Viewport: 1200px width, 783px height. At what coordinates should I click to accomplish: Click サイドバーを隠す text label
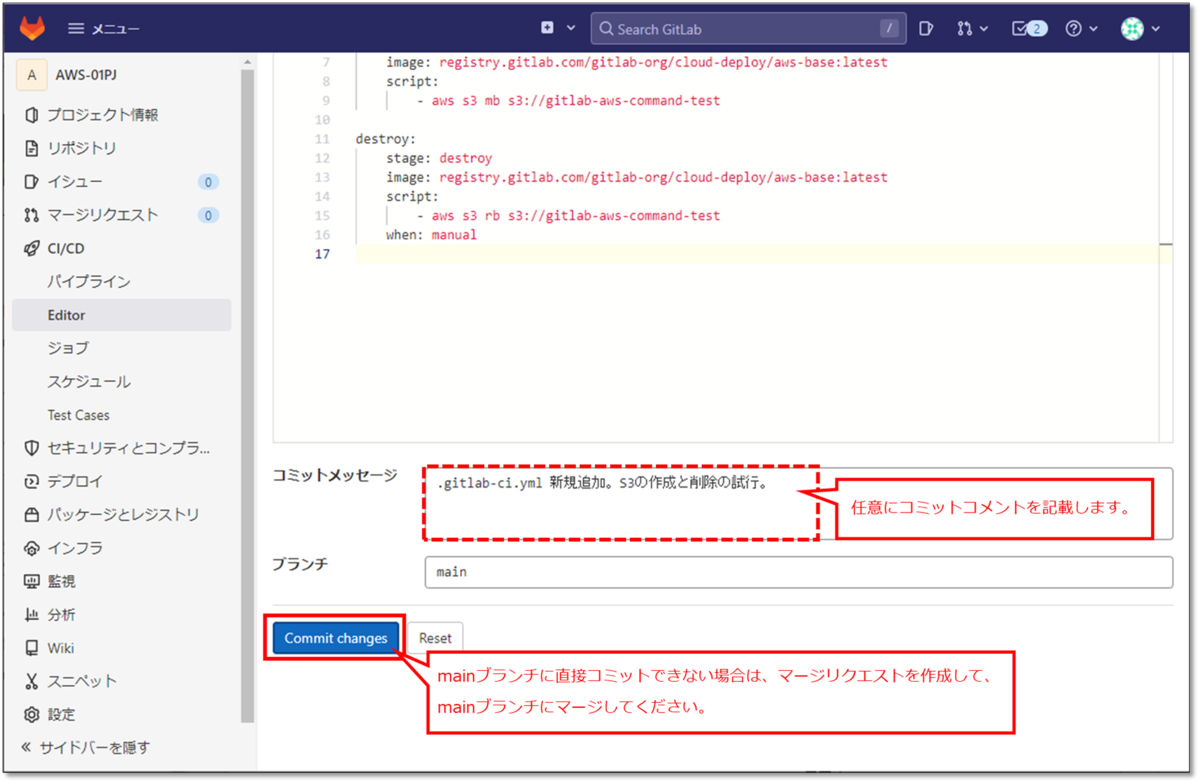[94, 747]
